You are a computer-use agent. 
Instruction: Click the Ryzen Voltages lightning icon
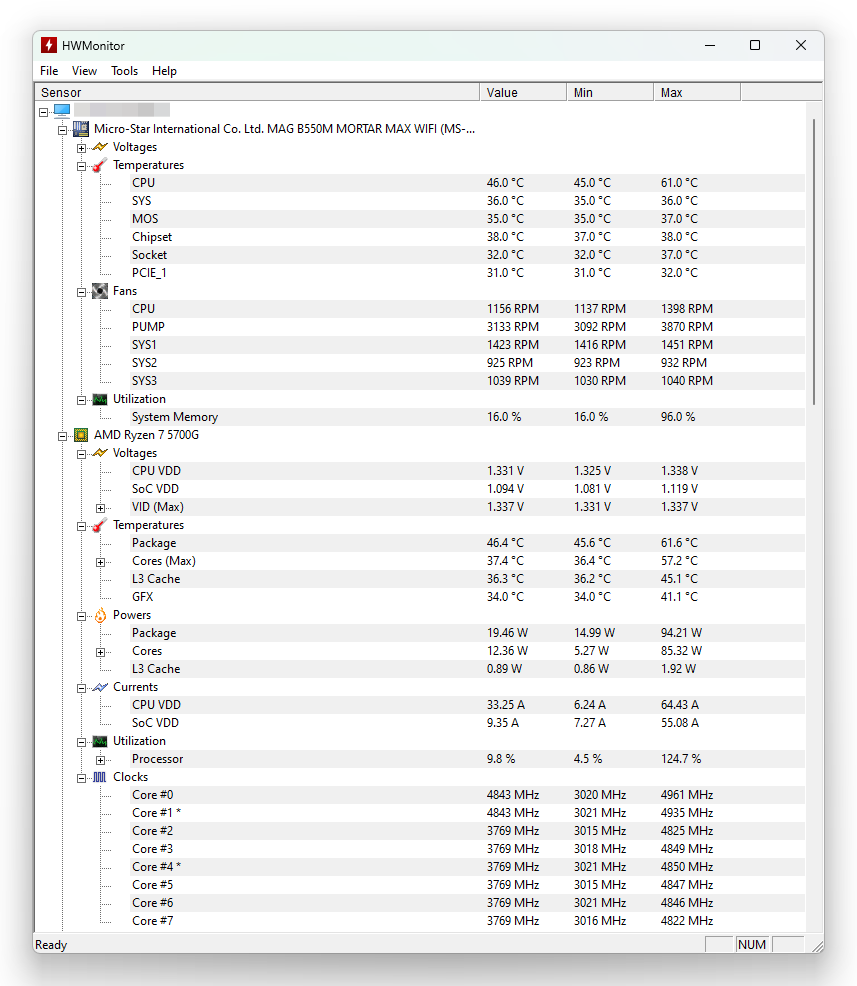[x=100, y=453]
